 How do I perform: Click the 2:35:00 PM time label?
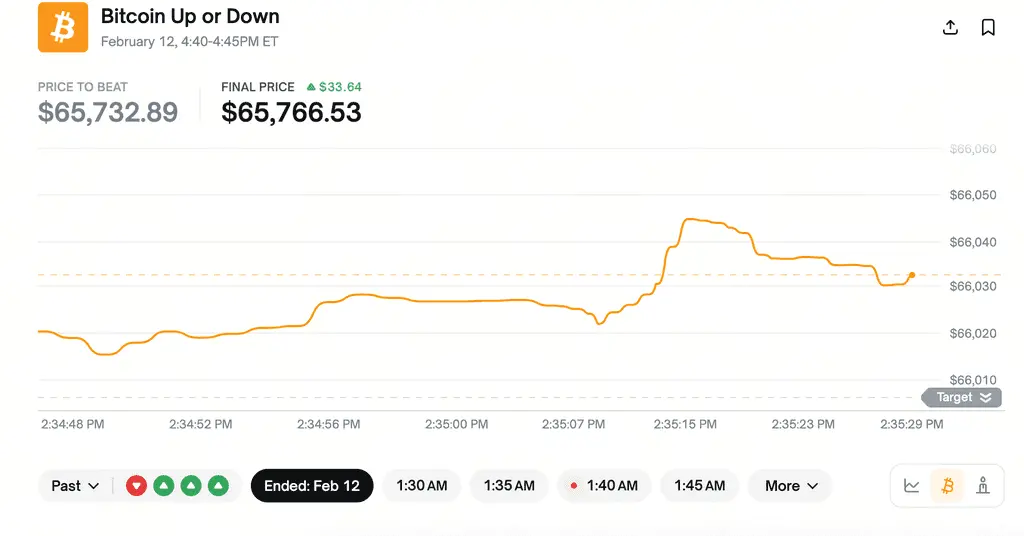(x=456, y=424)
